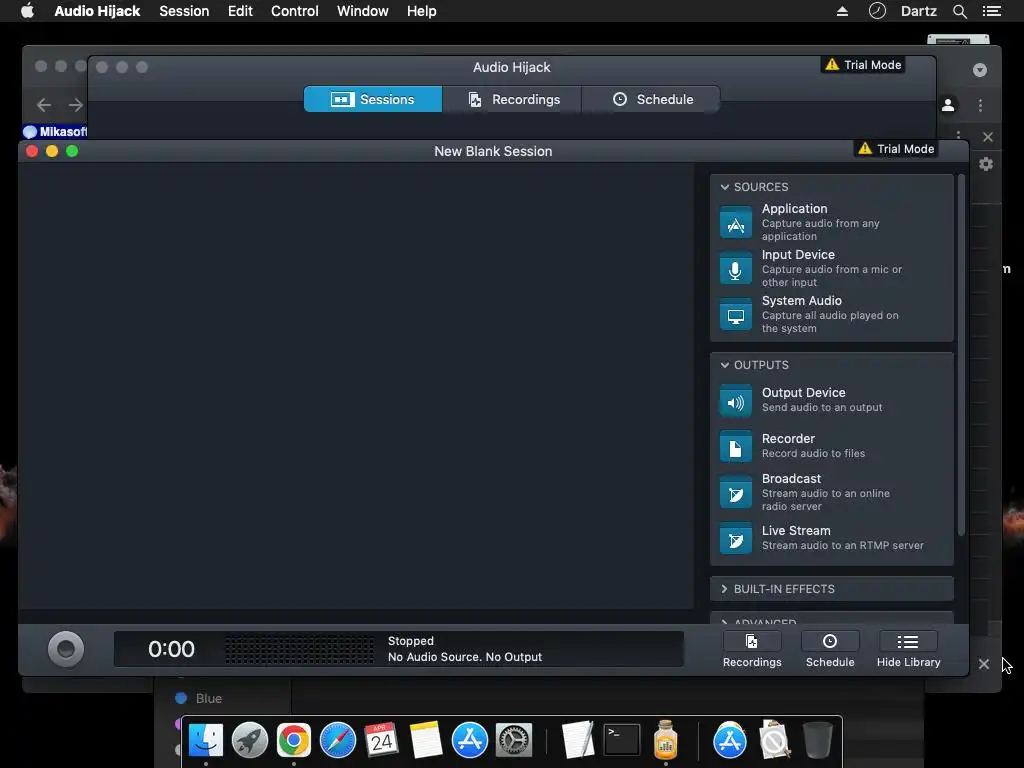Open the Window menu
The width and height of the screenshot is (1024, 768).
[362, 11]
